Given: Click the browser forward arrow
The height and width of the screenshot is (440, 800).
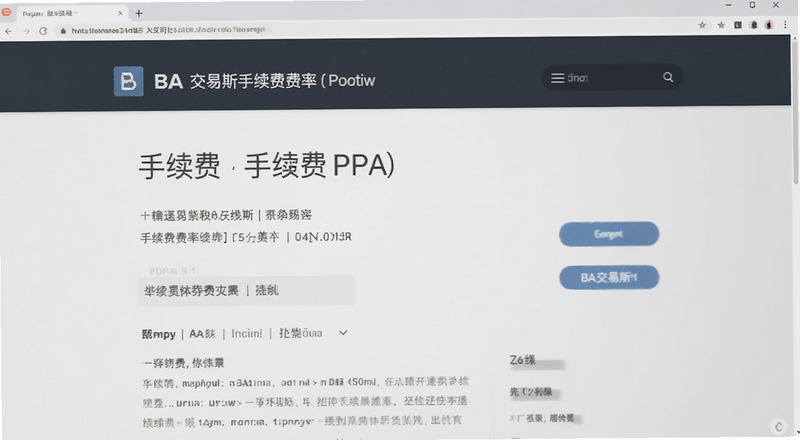Looking at the screenshot, I should pyautogui.click(x=26, y=31).
